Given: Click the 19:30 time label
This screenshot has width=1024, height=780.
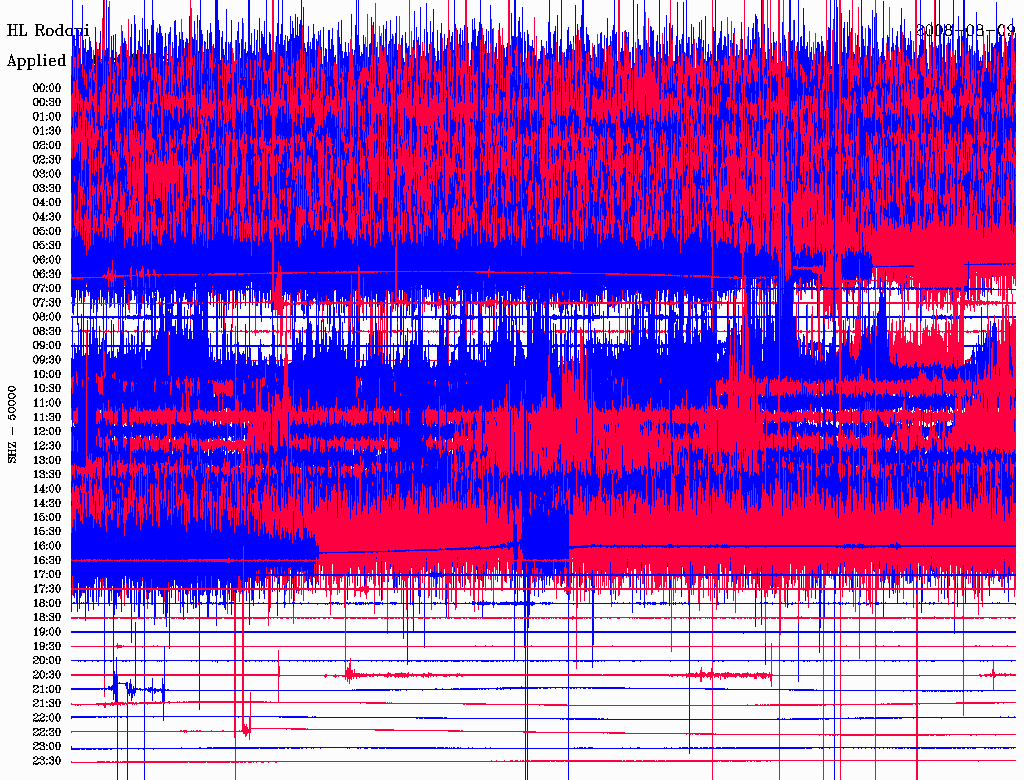Looking at the screenshot, I should tap(47, 646).
